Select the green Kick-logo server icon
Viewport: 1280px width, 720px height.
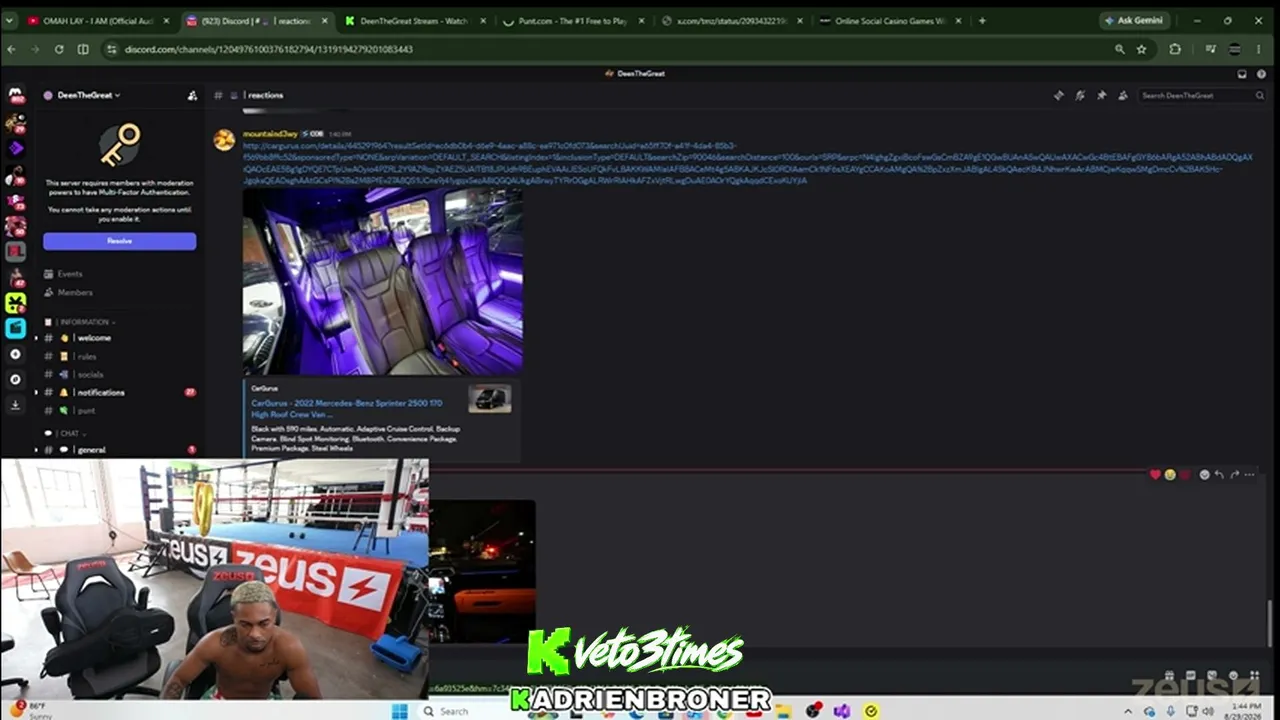point(15,303)
